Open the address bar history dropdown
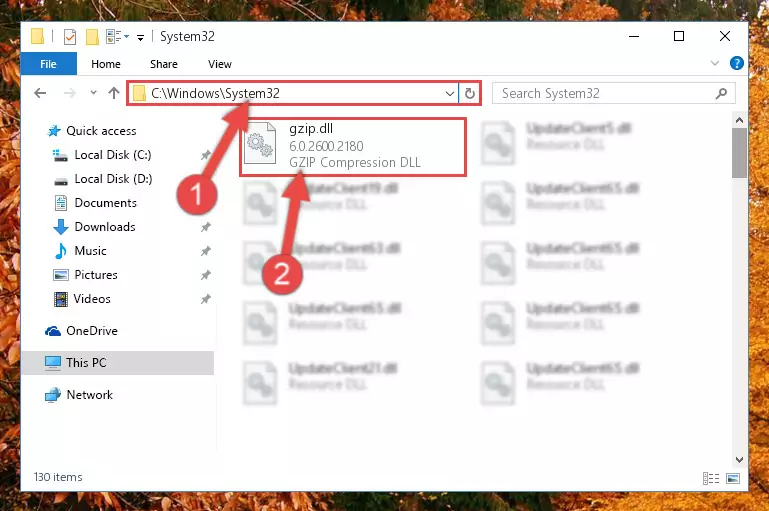769x511 pixels. click(449, 93)
